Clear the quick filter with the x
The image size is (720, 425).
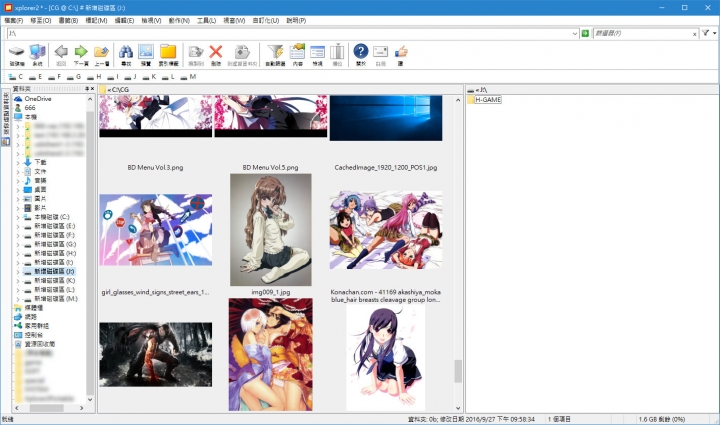(x=694, y=34)
